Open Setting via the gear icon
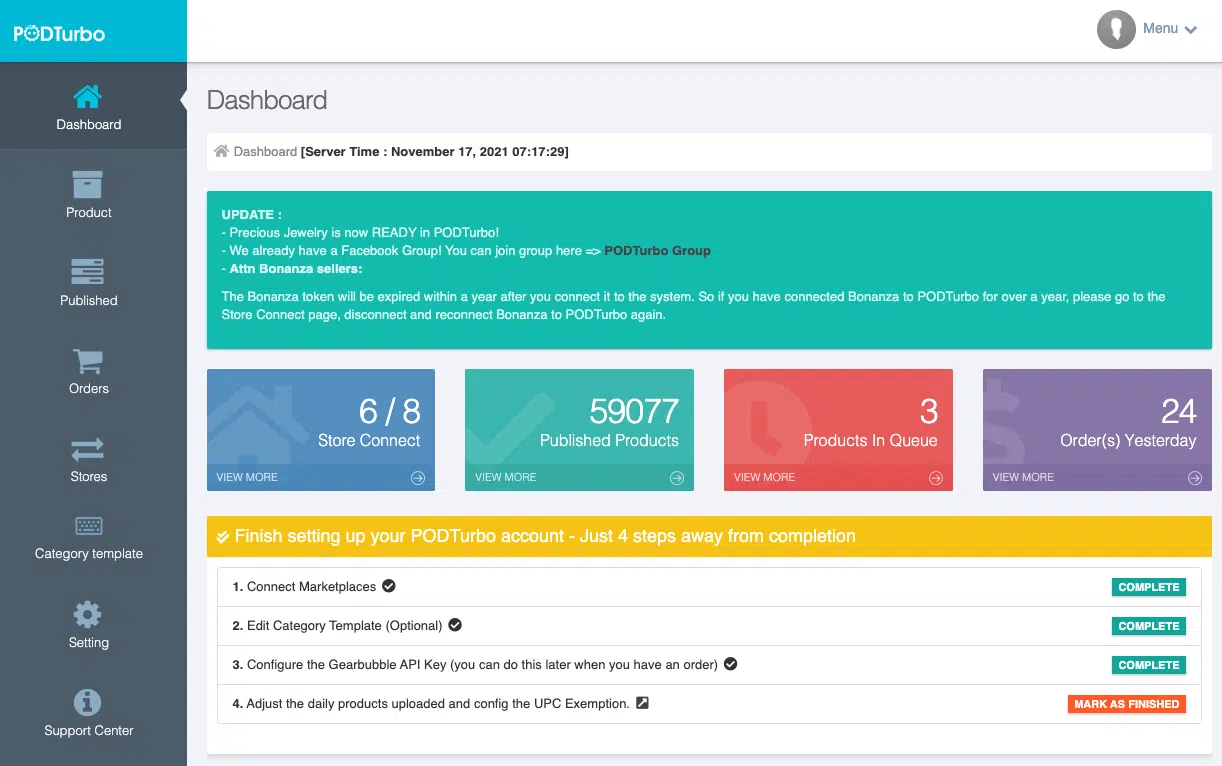The image size is (1222, 766). [x=88, y=614]
